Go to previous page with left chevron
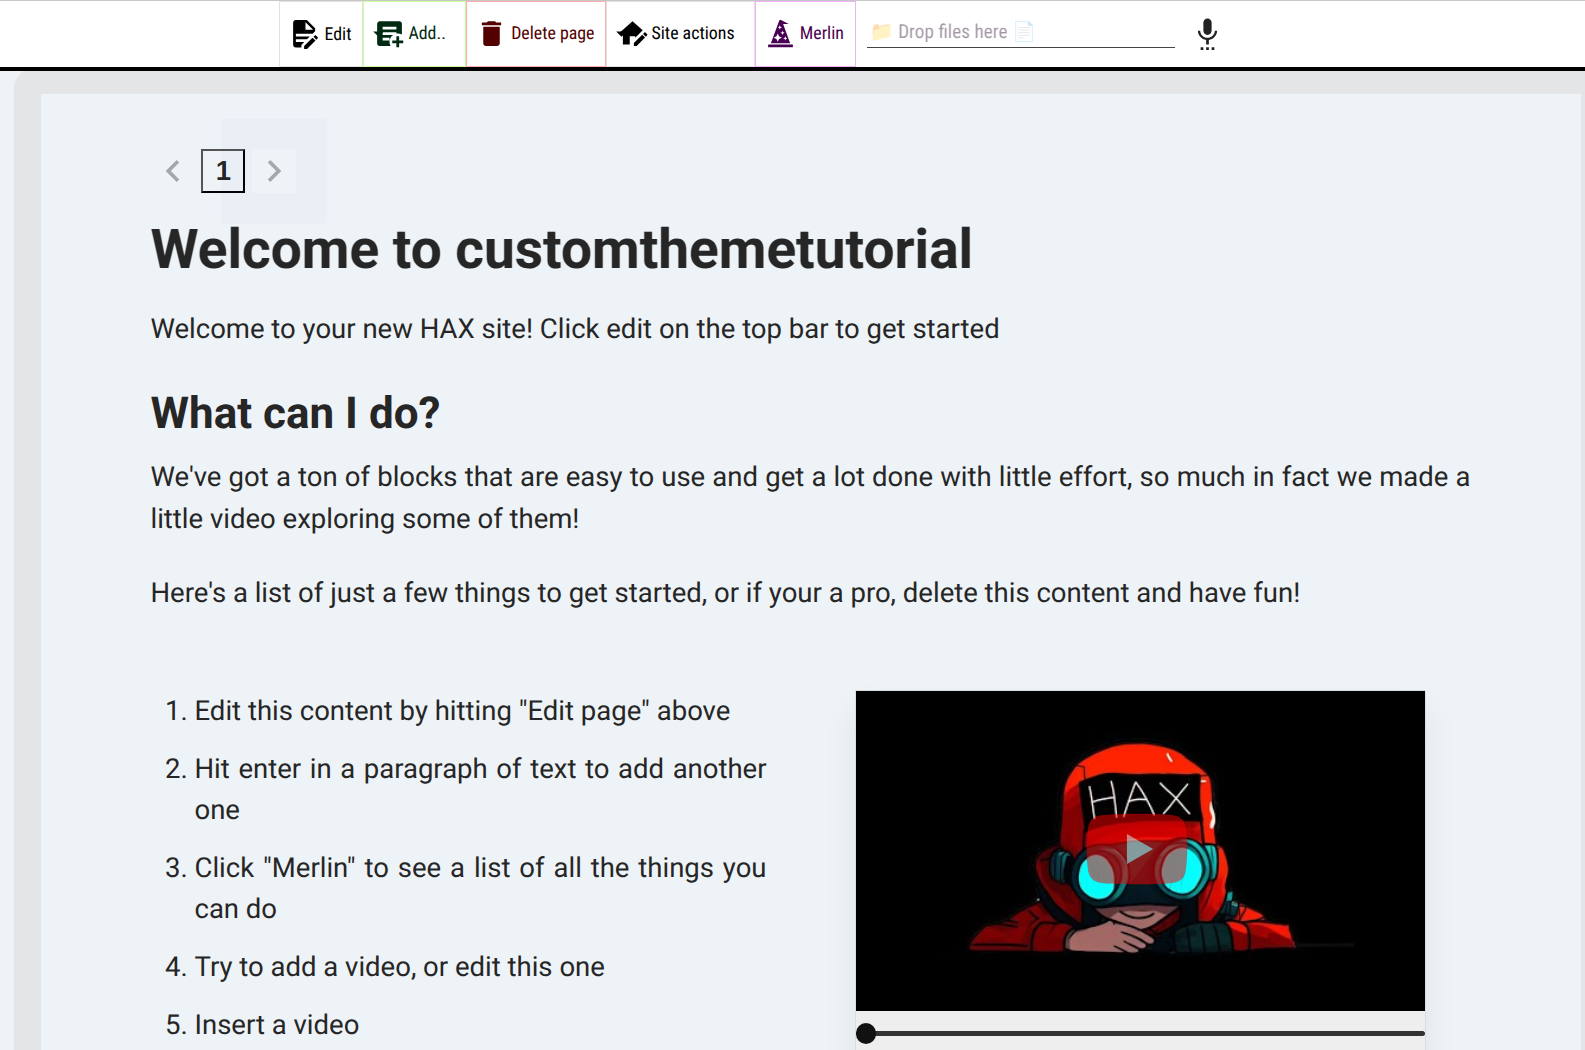1585x1050 pixels. (173, 171)
